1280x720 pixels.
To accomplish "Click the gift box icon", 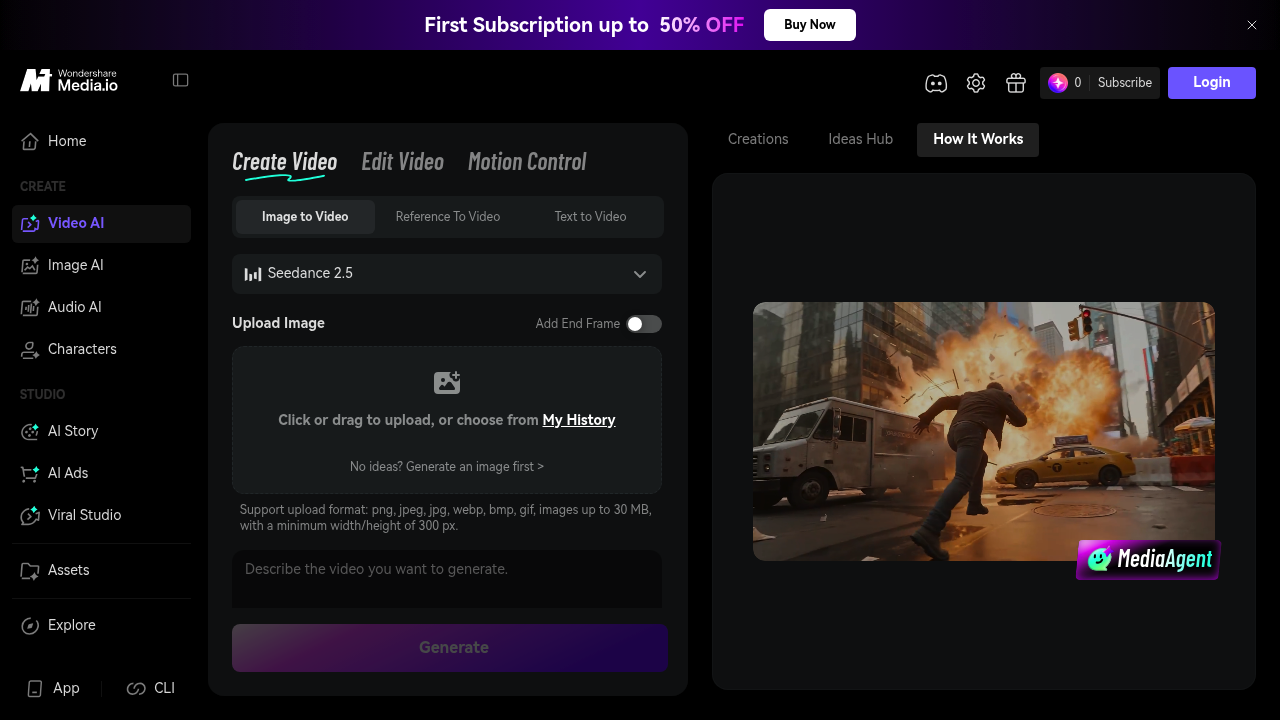I will tap(1016, 83).
